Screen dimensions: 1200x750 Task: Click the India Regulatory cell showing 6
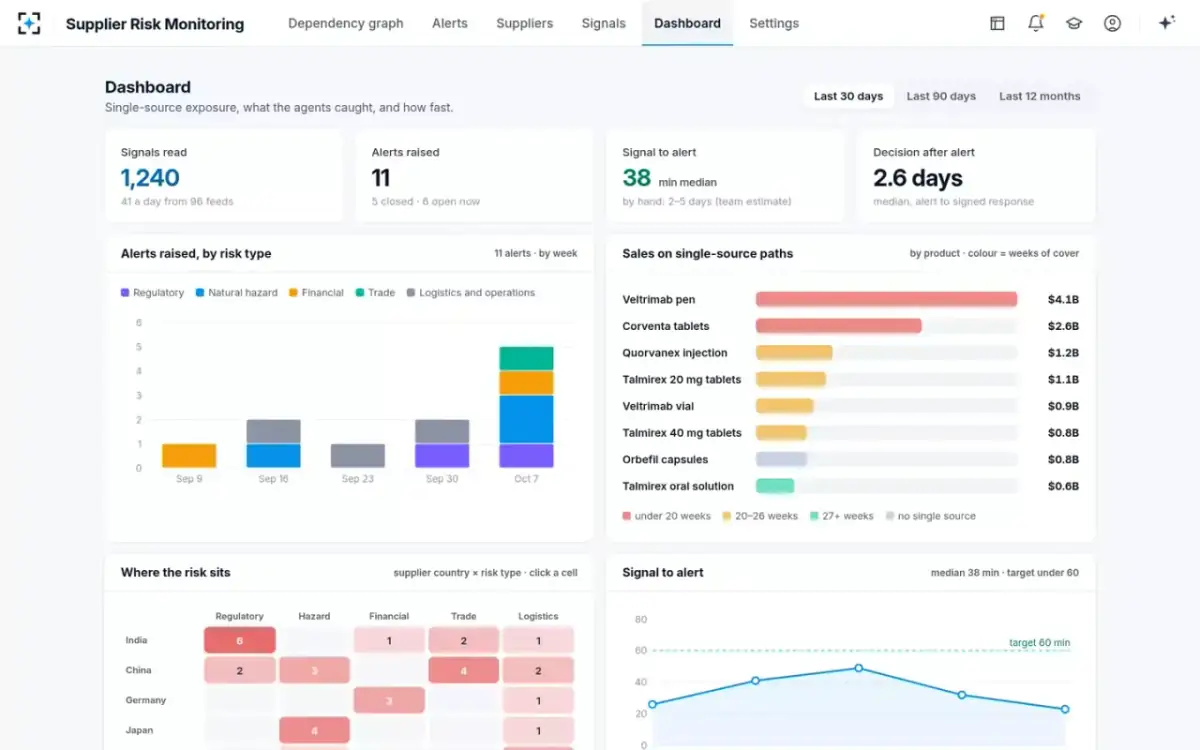point(240,640)
